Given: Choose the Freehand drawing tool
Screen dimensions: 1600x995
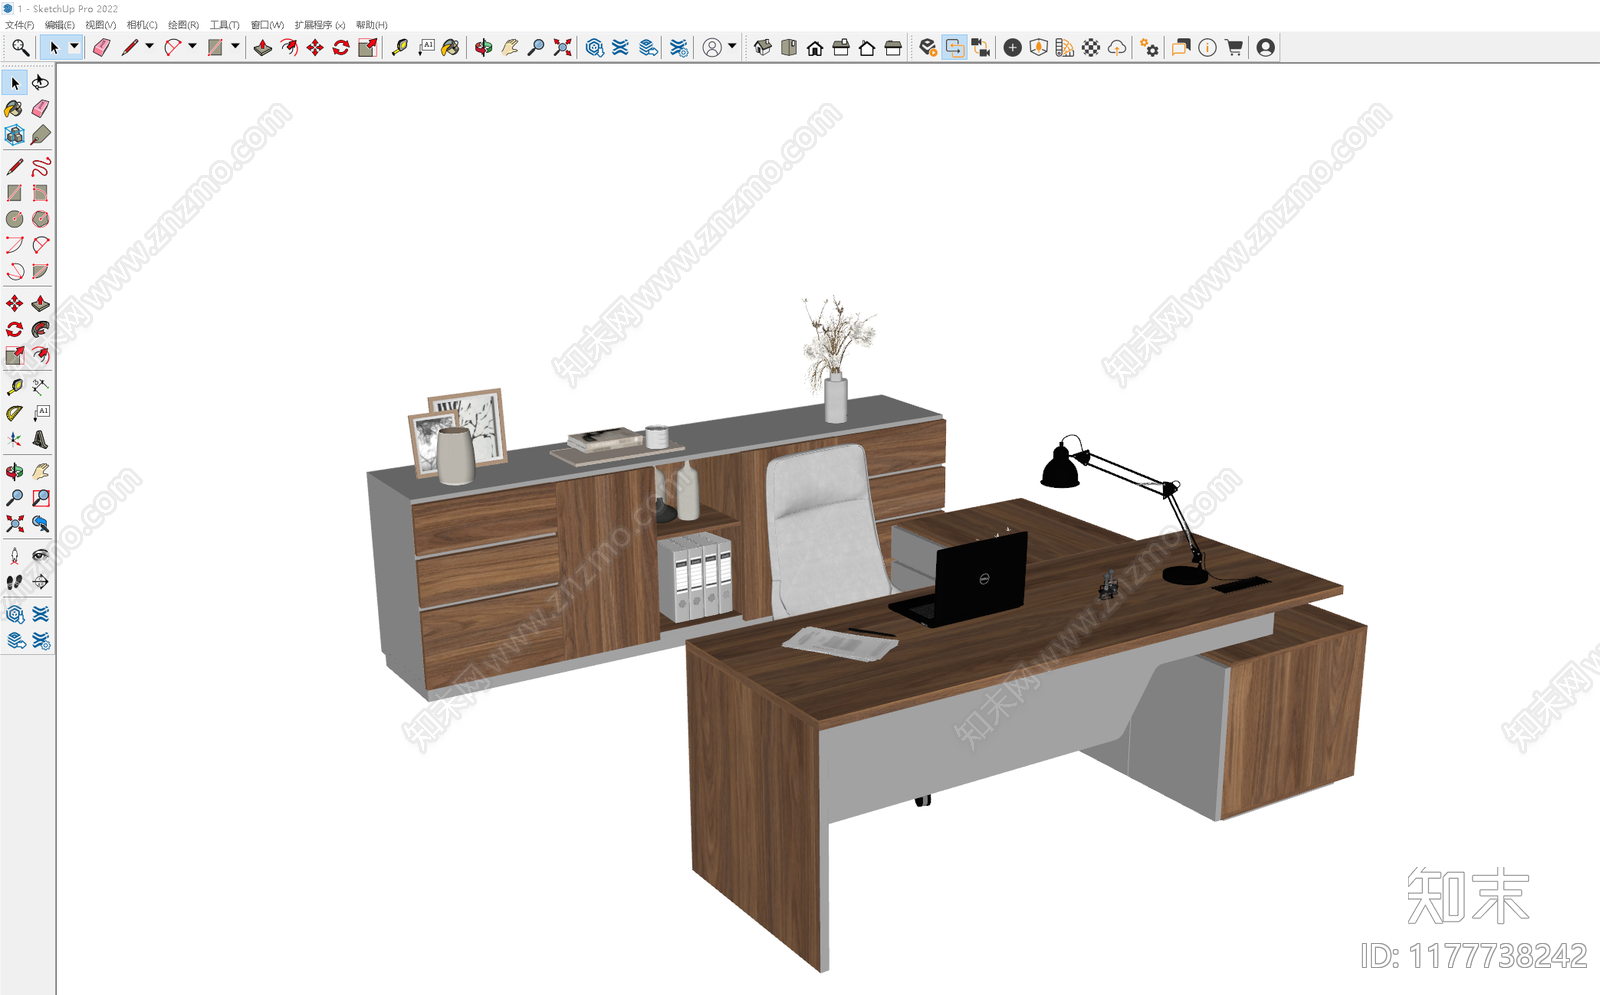Looking at the screenshot, I should [x=41, y=167].
